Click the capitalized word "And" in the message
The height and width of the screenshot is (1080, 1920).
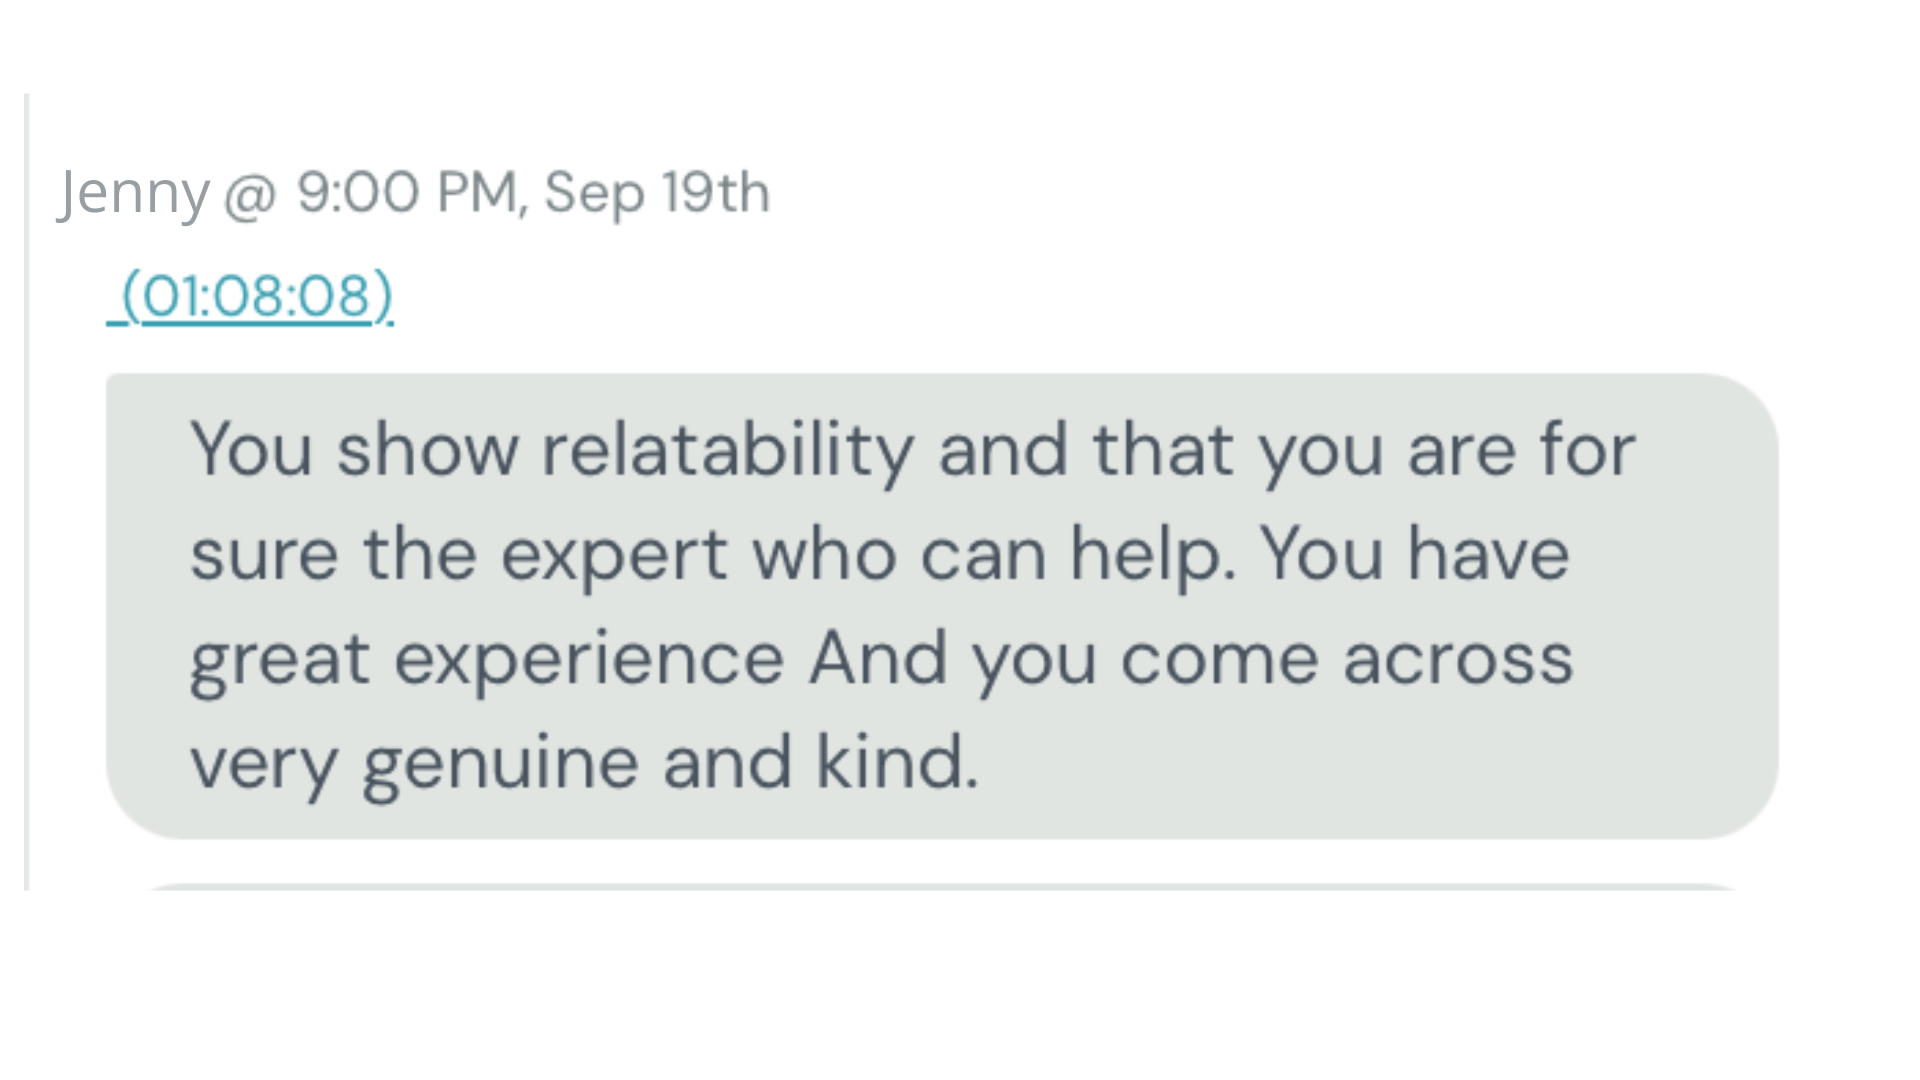(878, 658)
